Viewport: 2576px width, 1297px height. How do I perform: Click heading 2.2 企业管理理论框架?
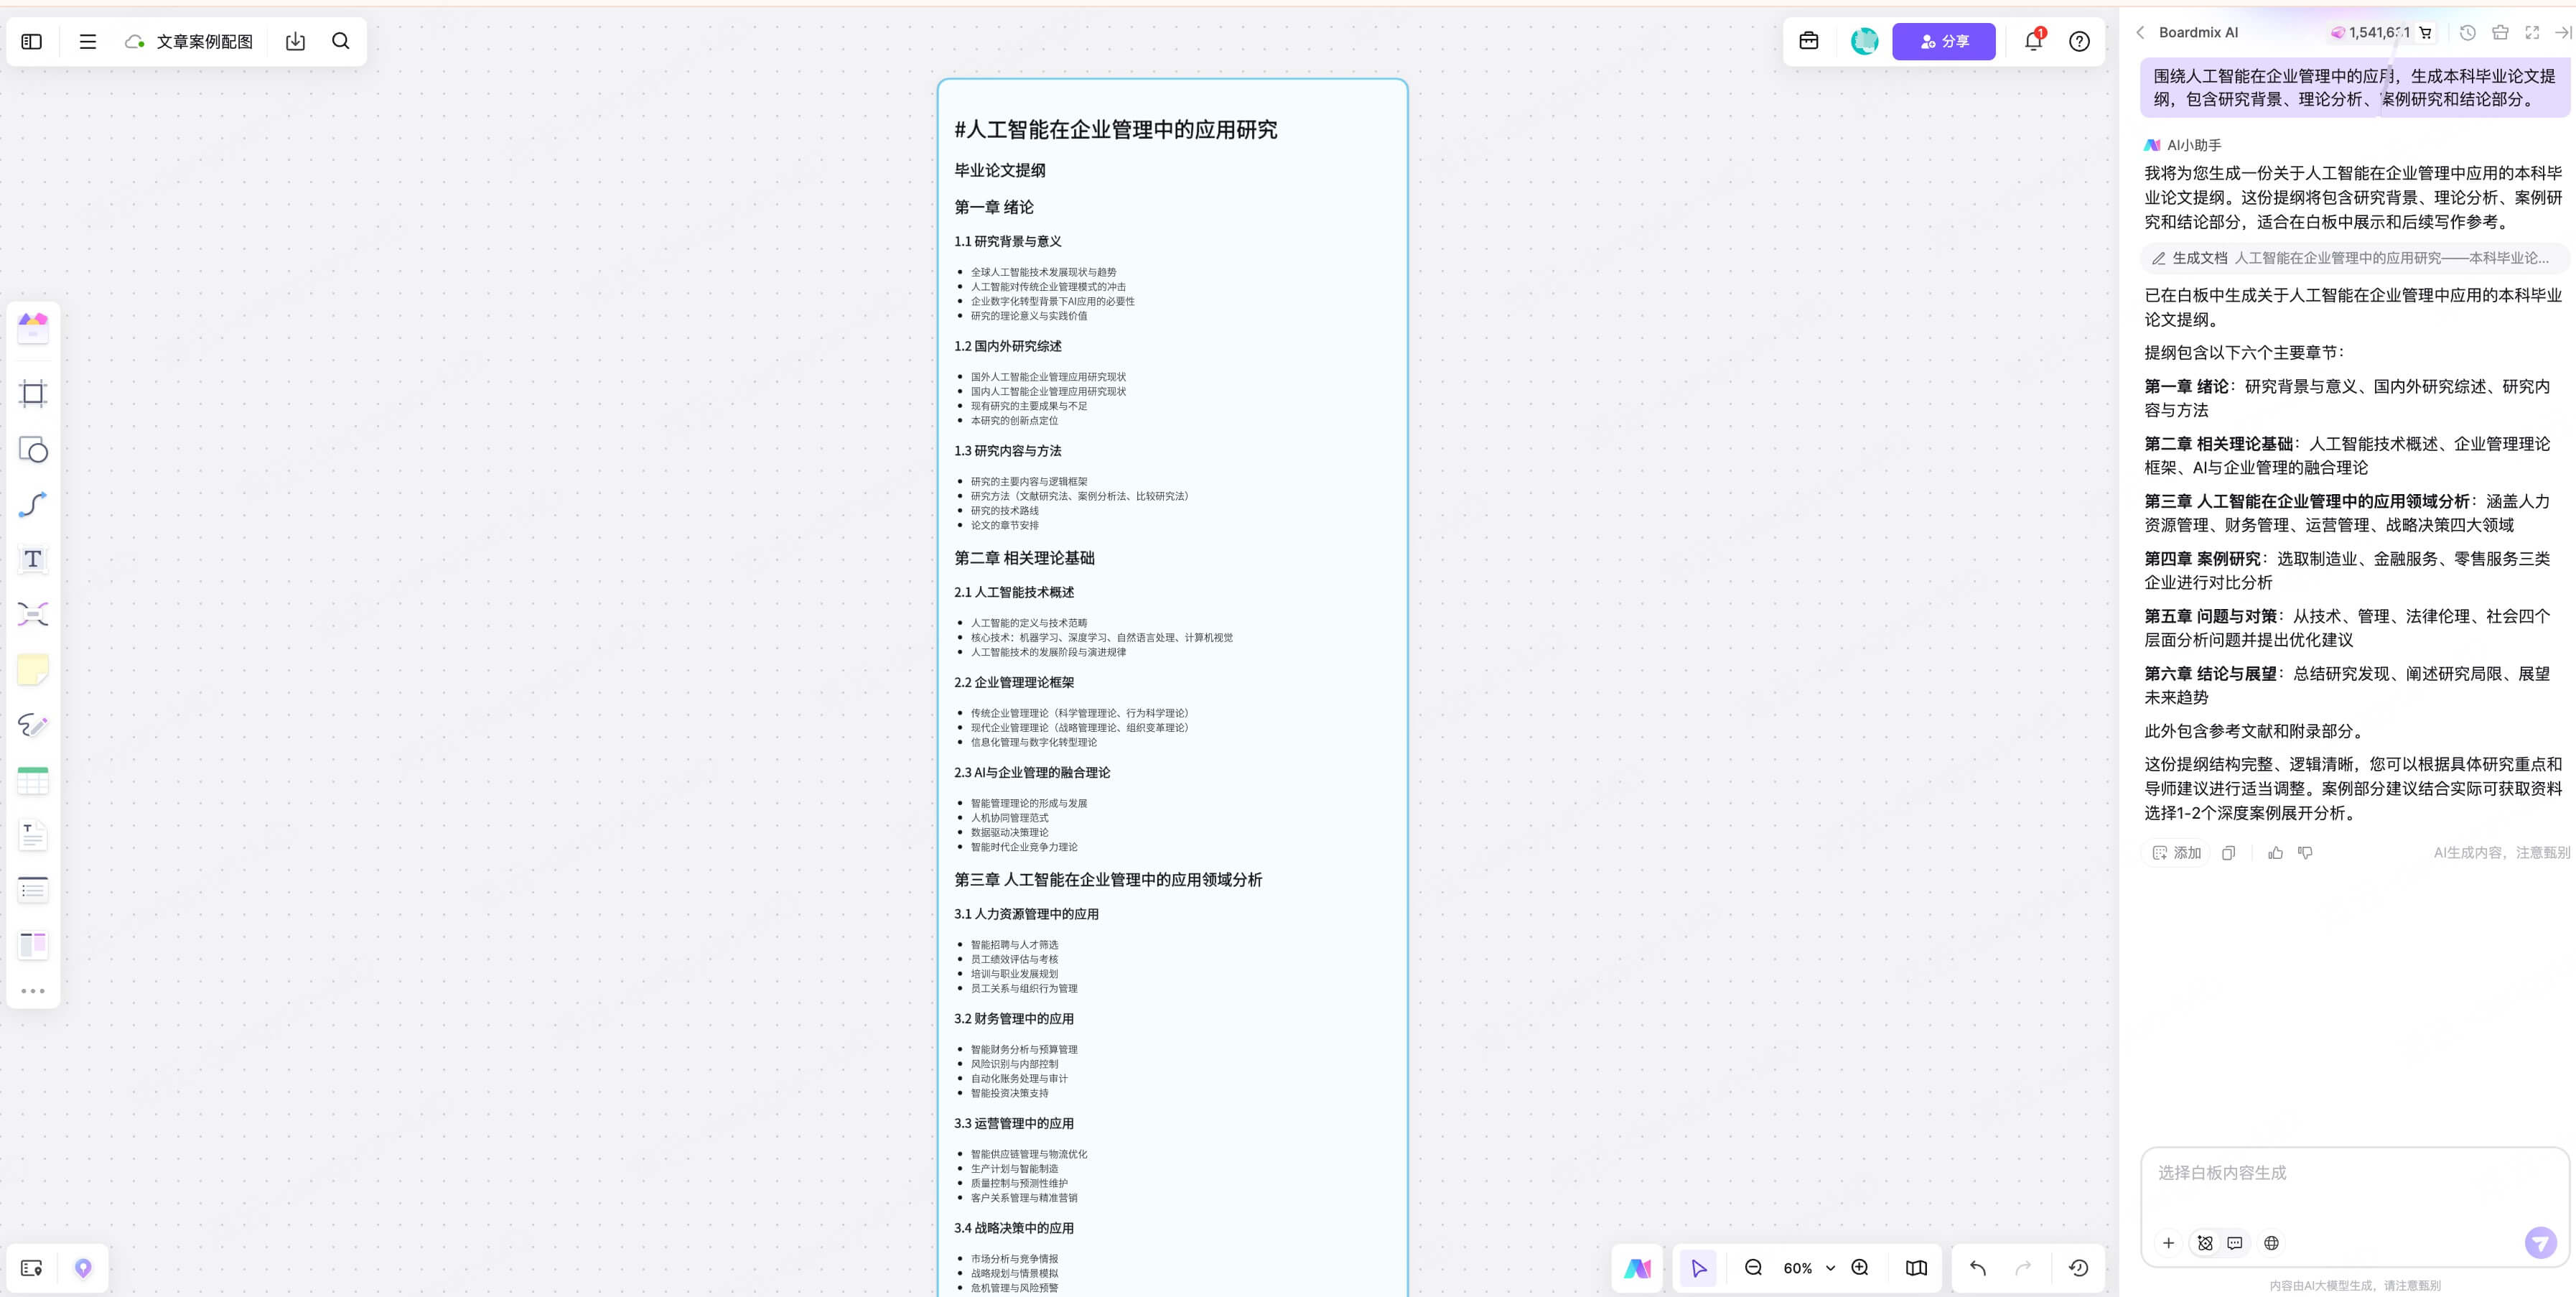coord(1014,682)
